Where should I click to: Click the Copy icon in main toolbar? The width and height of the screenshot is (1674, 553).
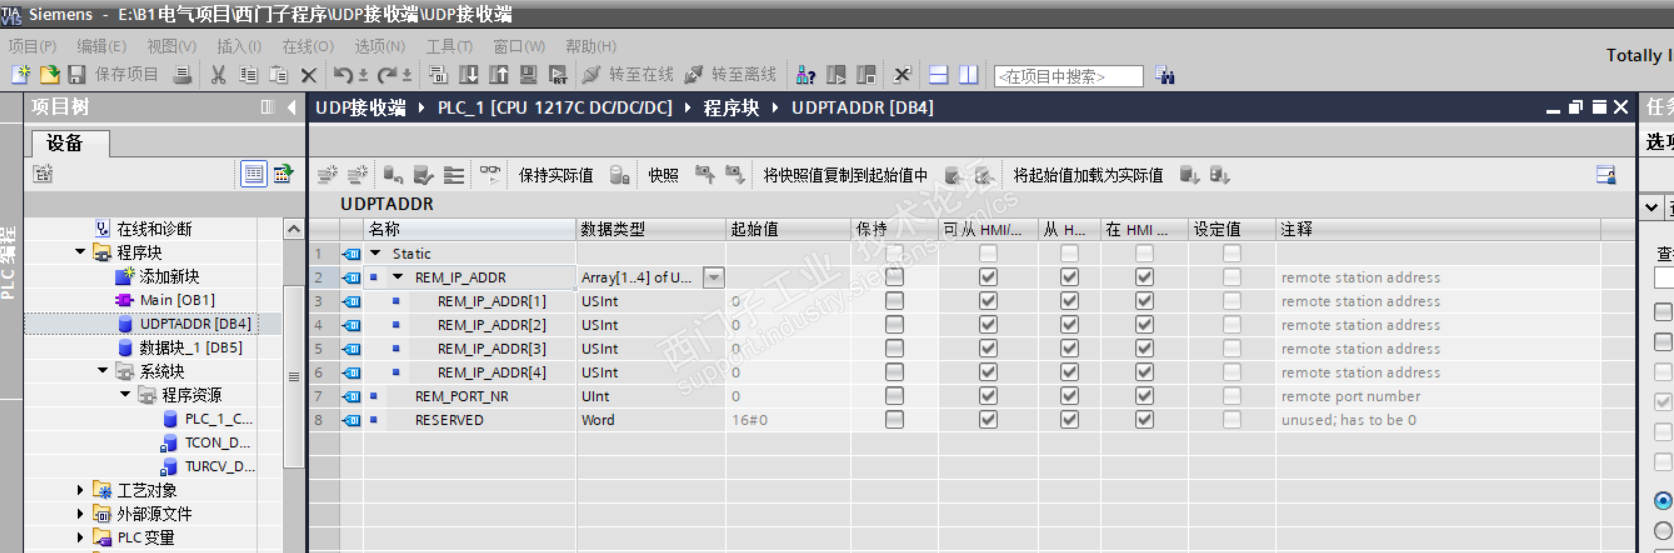[248, 75]
